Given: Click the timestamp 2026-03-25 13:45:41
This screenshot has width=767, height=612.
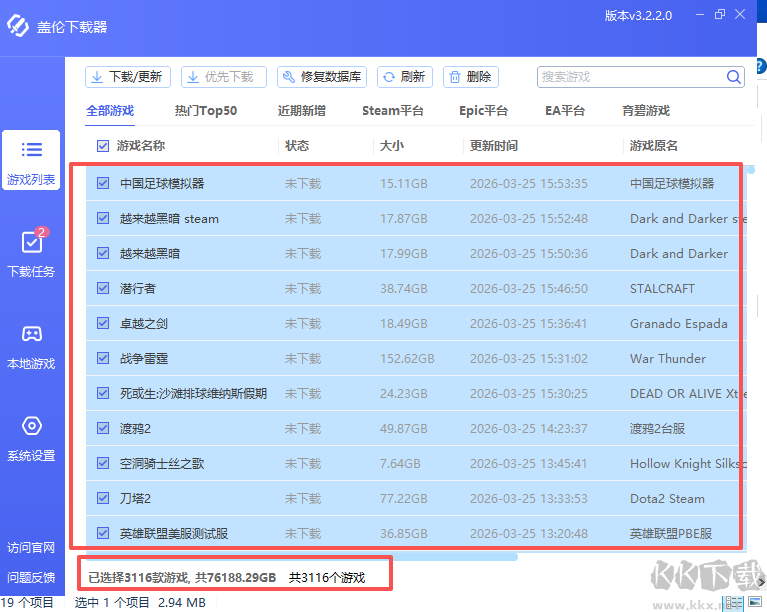Looking at the screenshot, I should click(528, 463).
